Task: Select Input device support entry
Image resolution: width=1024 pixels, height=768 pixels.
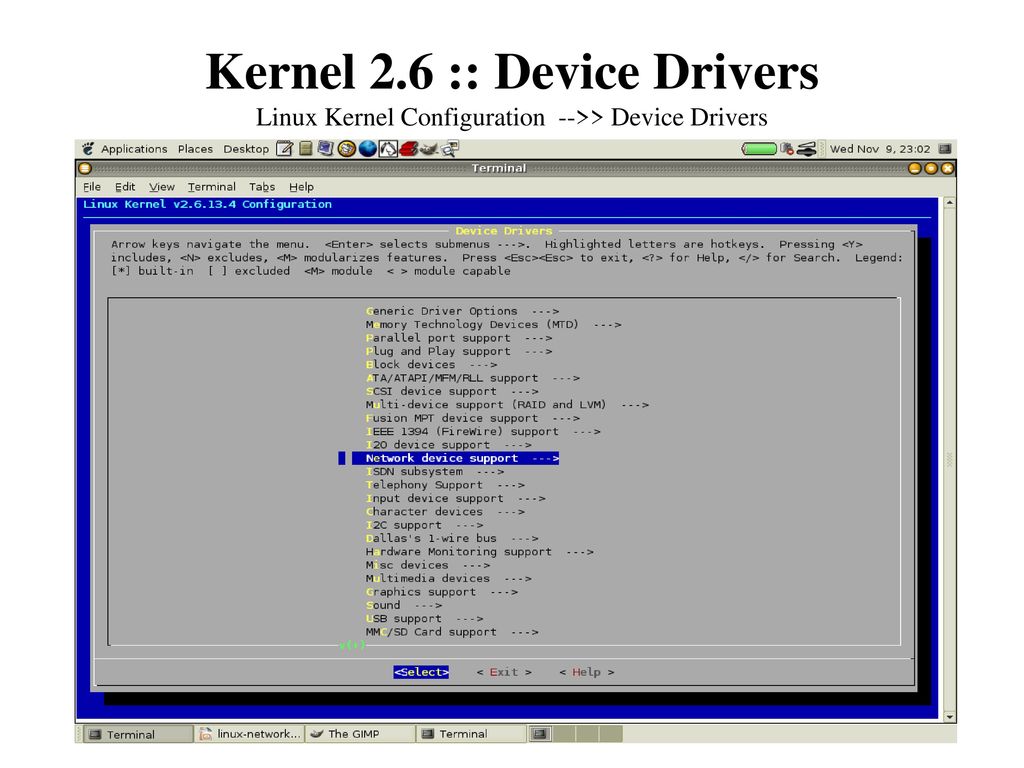Action: click(455, 498)
